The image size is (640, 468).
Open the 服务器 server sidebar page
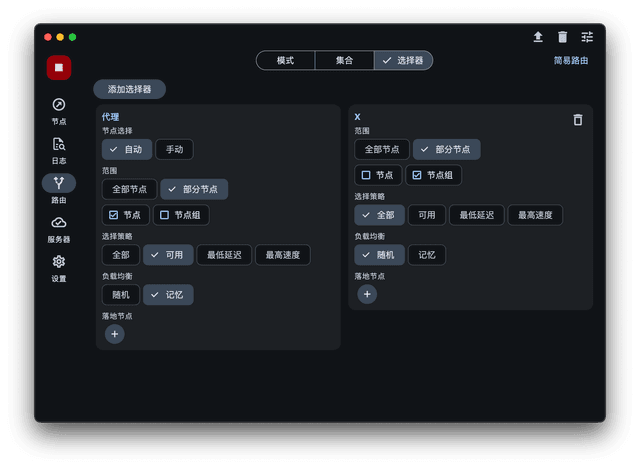[x=59, y=229]
